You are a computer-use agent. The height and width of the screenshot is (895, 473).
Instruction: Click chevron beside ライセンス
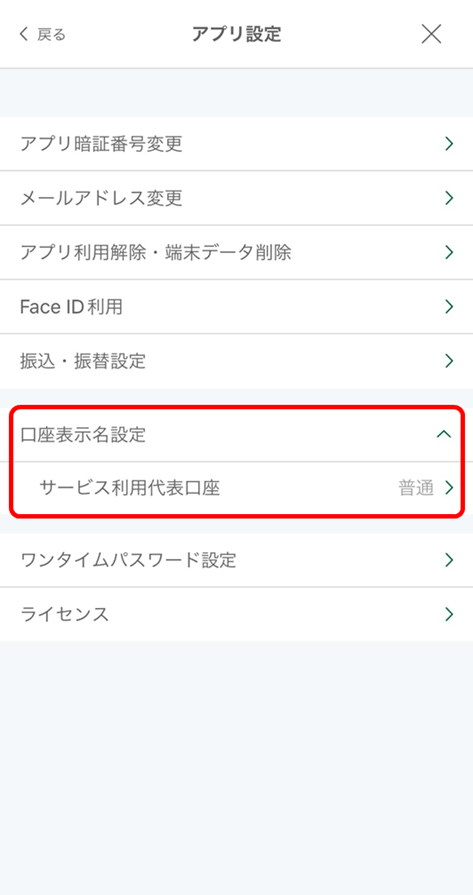[x=449, y=614]
